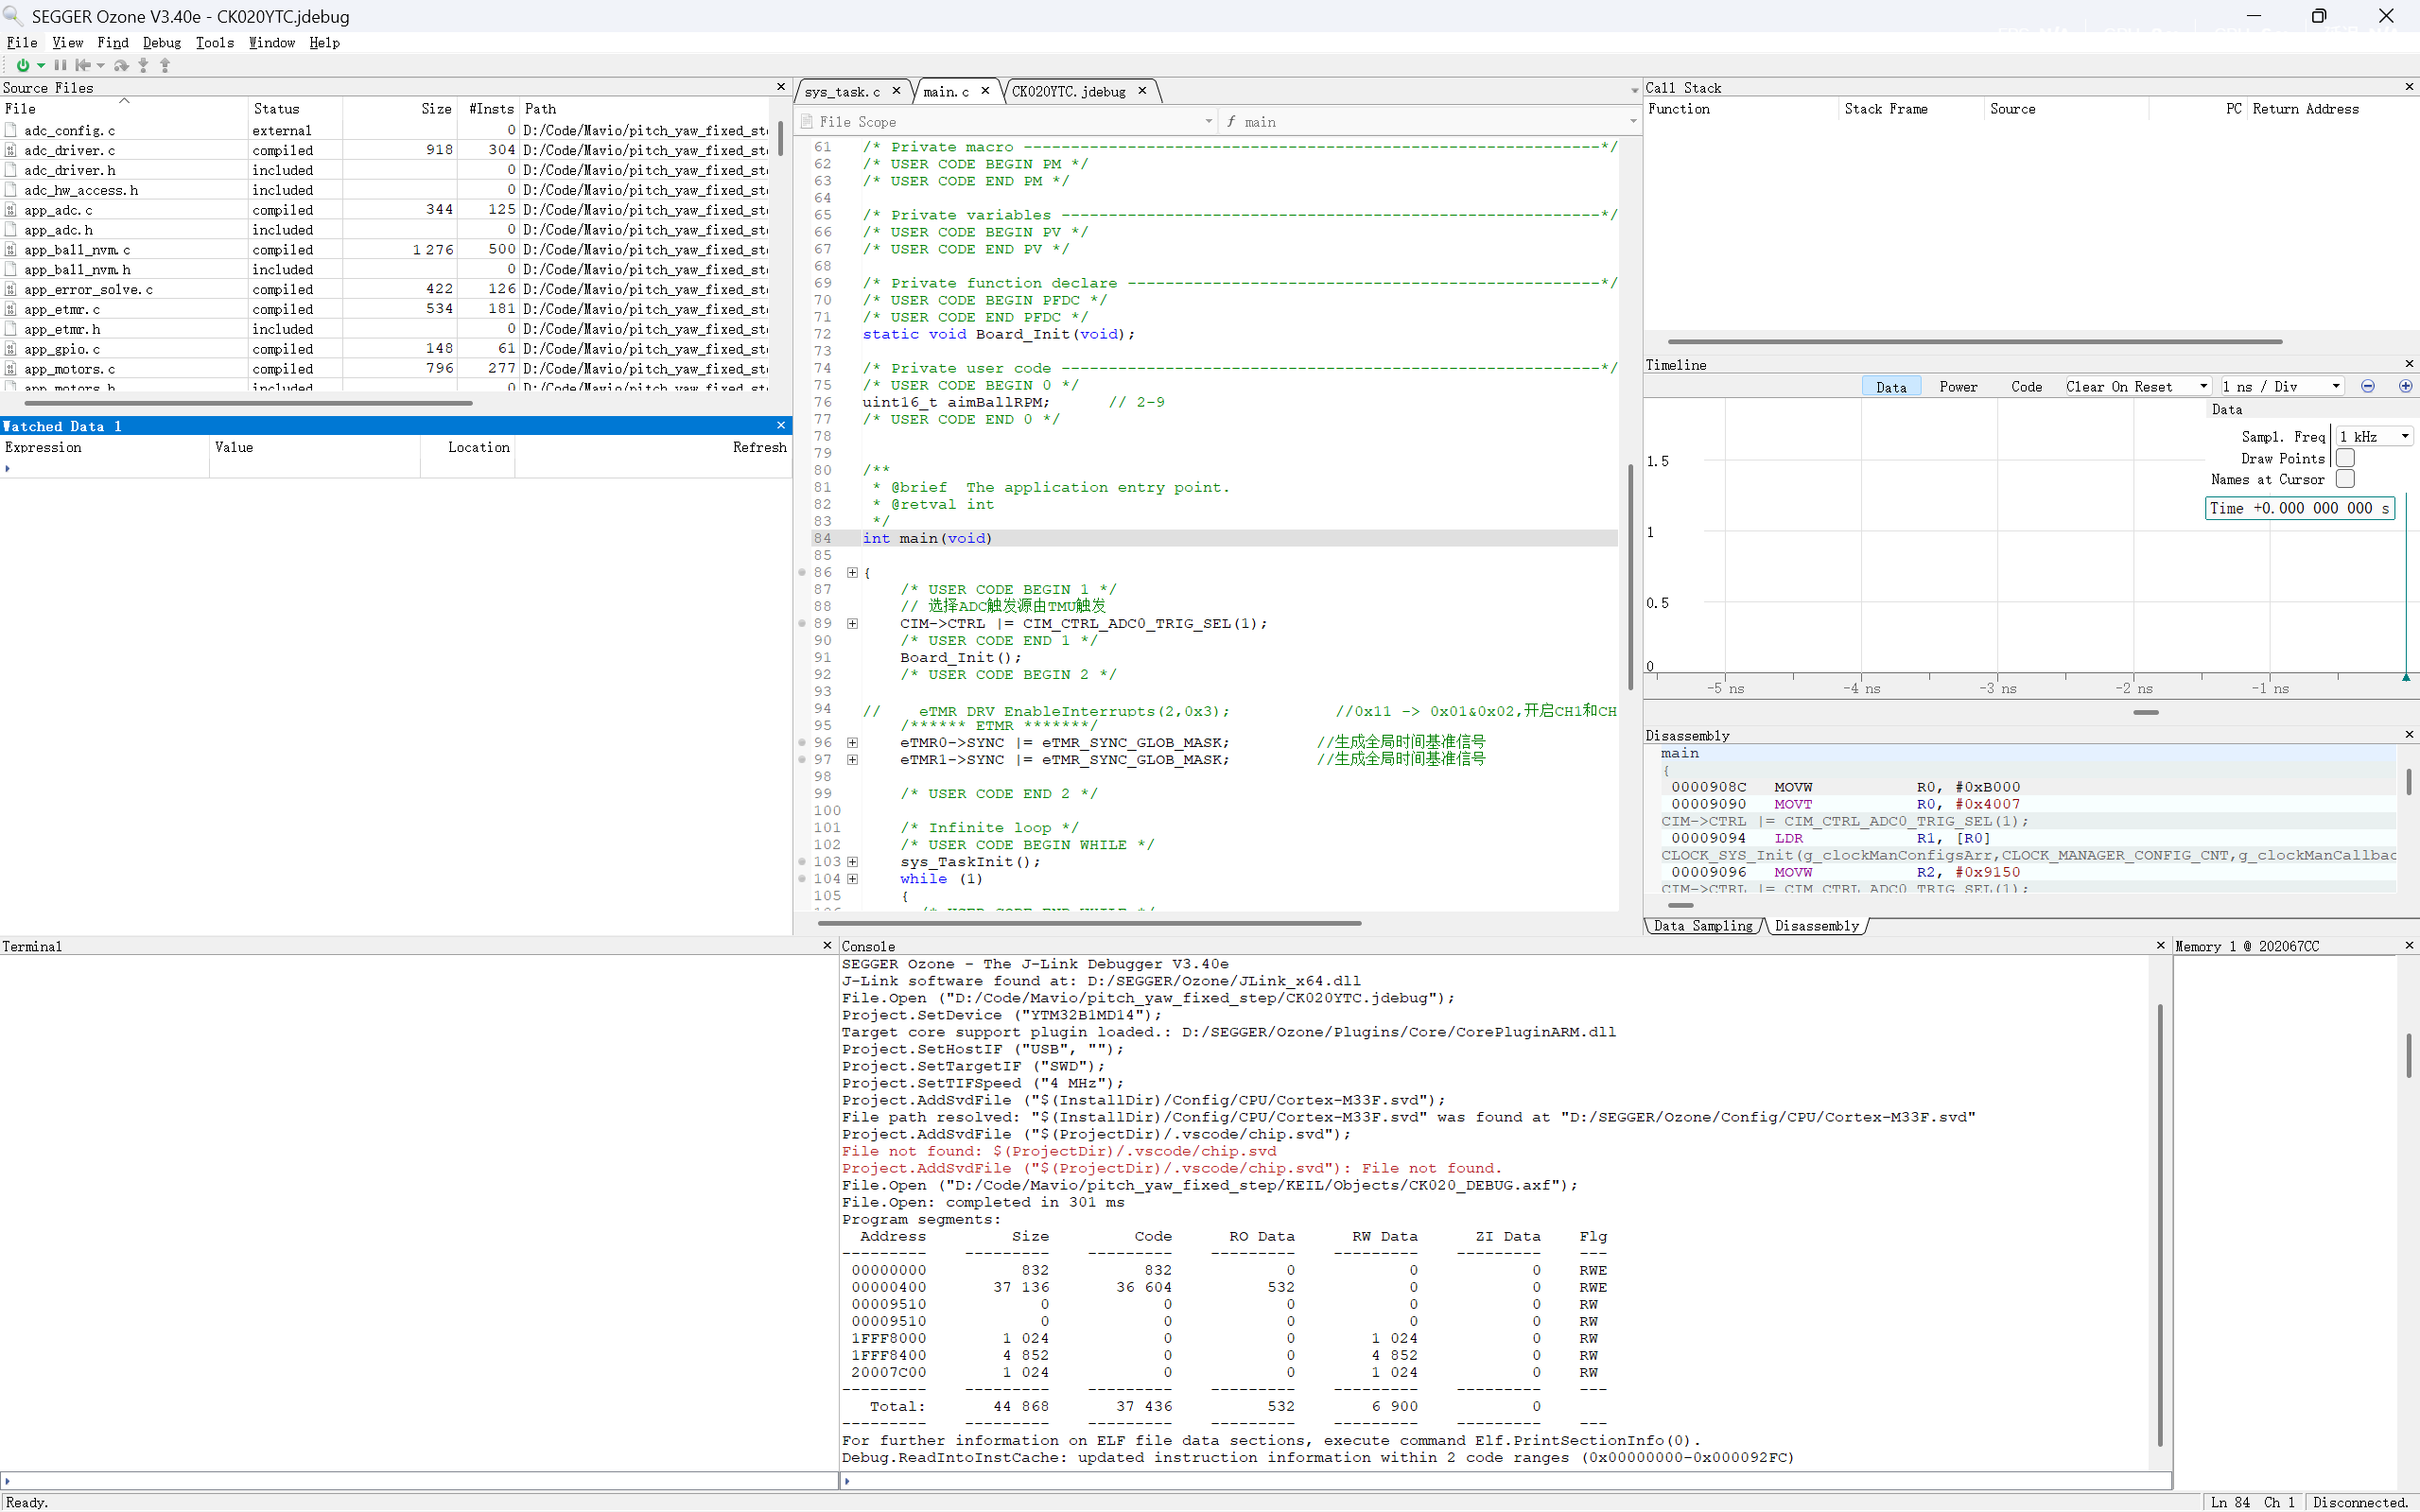Select the Data button in Timeline

(1891, 387)
